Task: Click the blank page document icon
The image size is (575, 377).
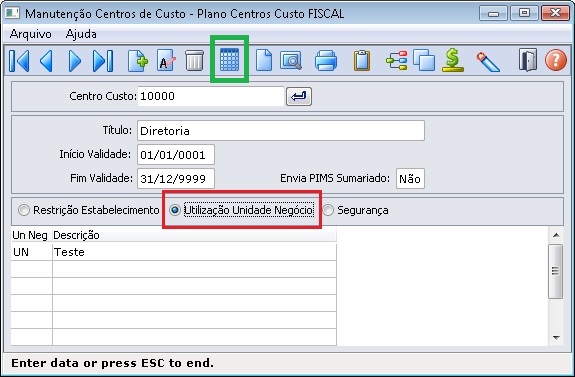Action: coord(264,61)
